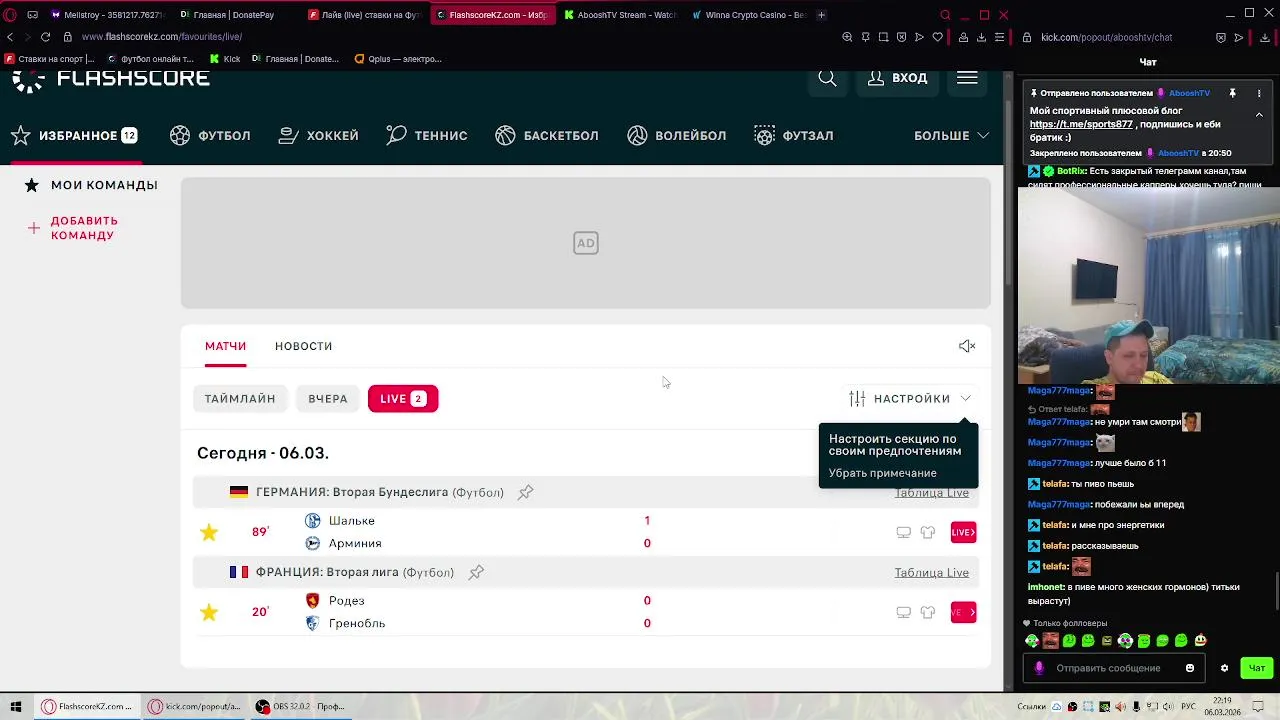Click TV icon on Шальке match

[x=903, y=533]
